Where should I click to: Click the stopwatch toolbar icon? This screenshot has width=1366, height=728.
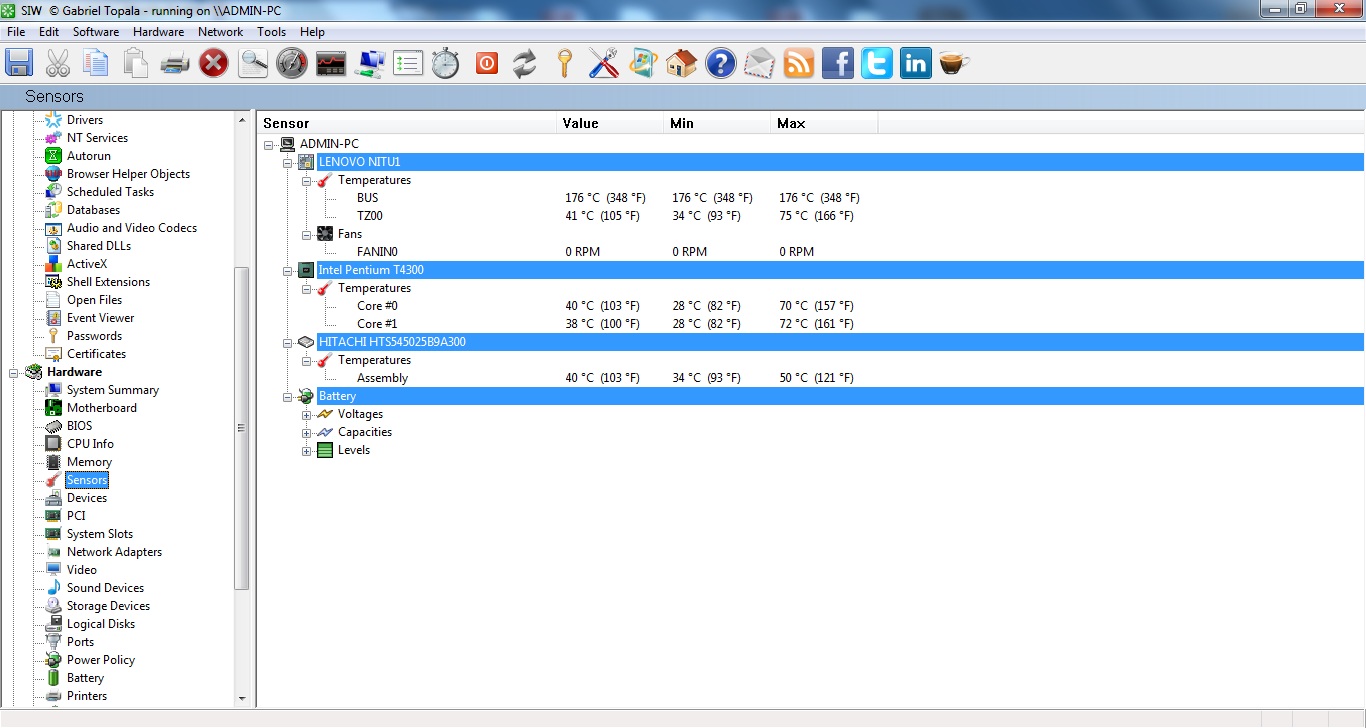446,63
